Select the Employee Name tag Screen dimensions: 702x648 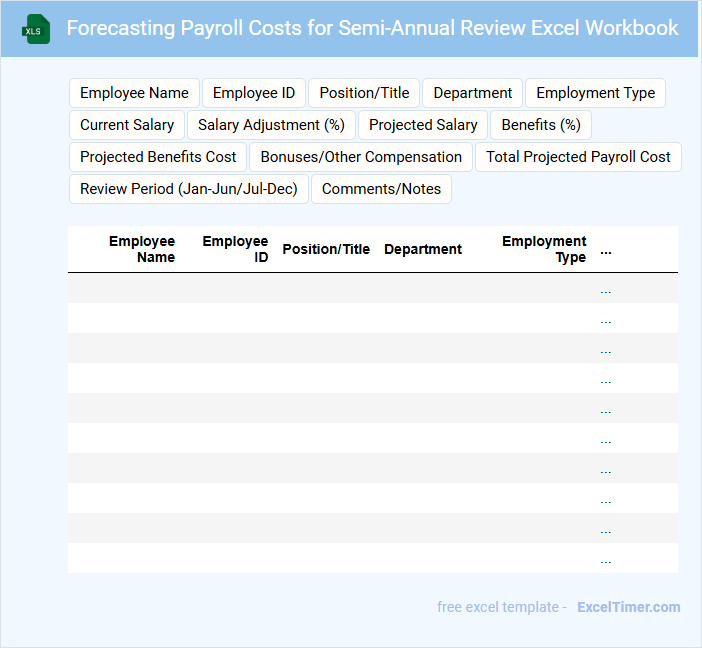tap(134, 93)
